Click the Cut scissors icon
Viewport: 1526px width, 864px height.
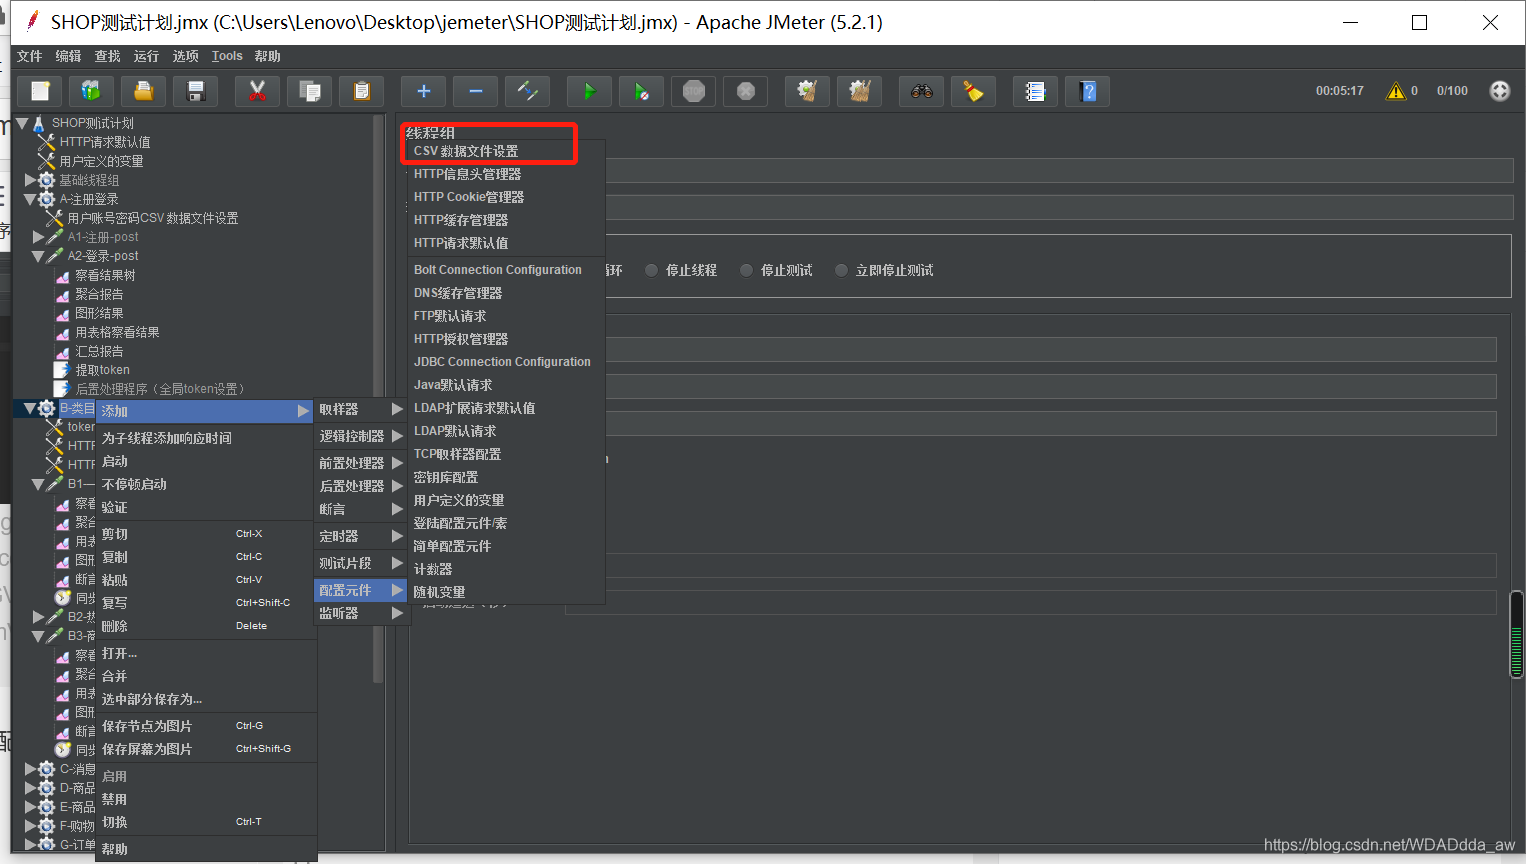257,91
